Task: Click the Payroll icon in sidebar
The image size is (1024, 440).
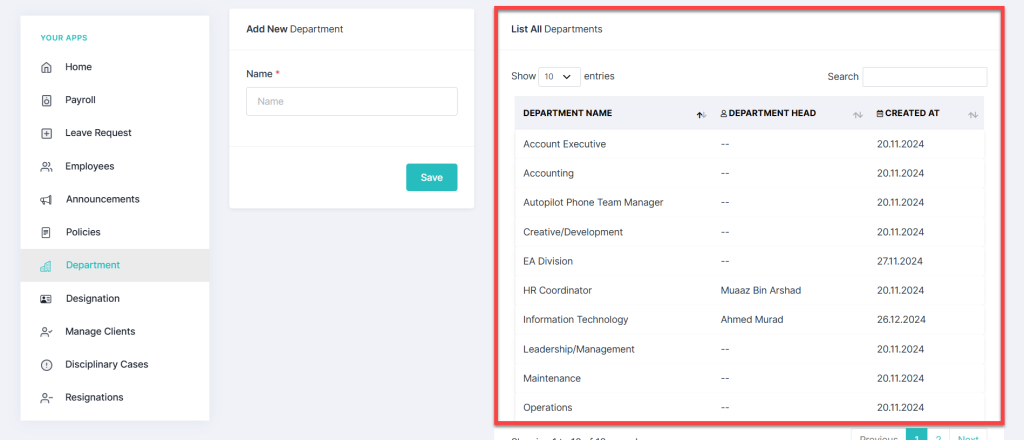Action: [x=46, y=101]
